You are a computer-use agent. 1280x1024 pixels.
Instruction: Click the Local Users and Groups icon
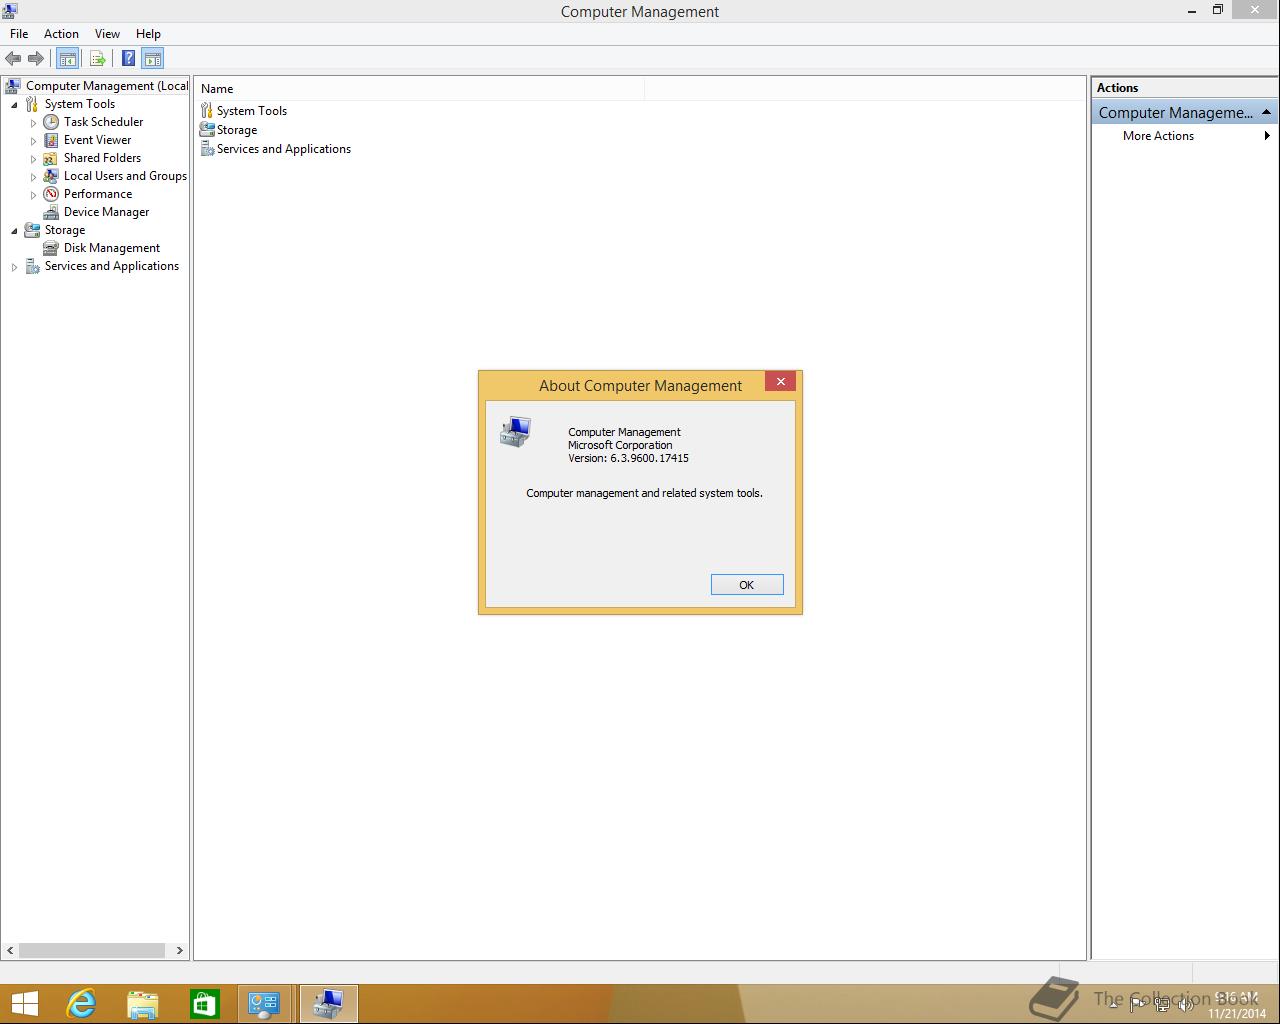click(51, 176)
